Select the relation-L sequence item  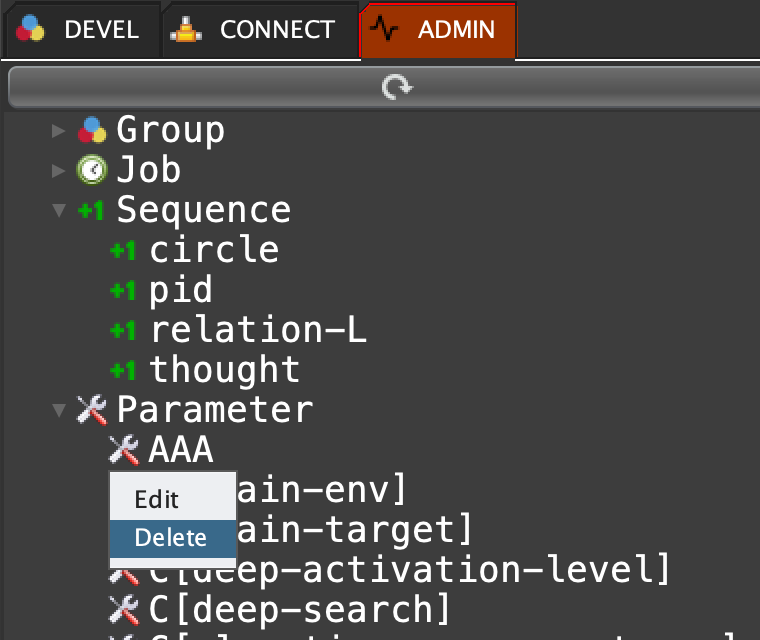point(258,330)
